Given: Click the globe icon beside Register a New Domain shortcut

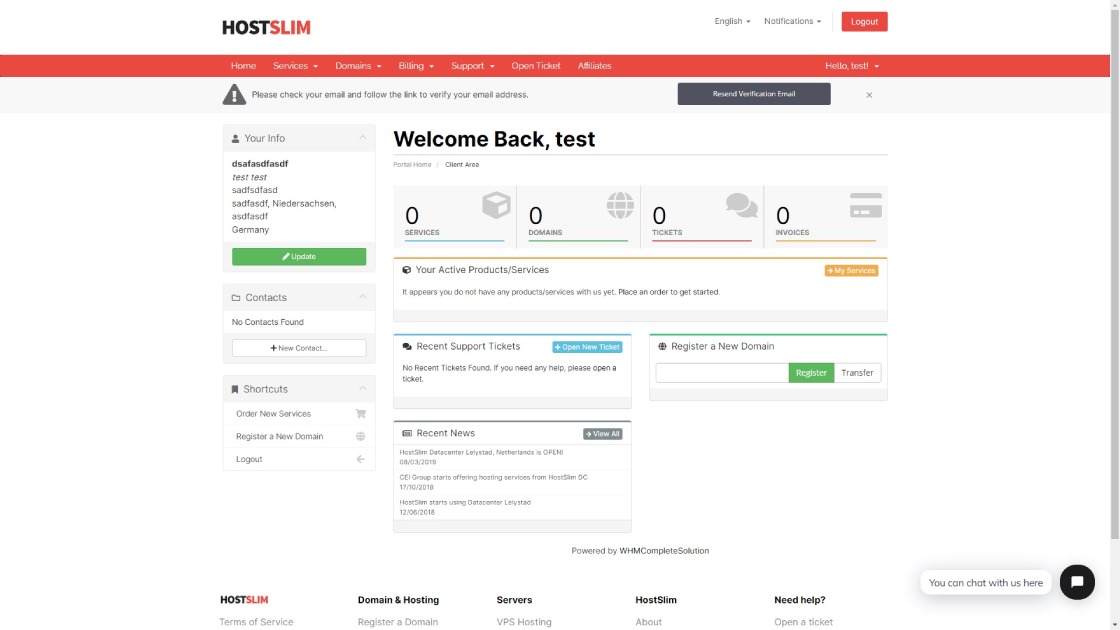Looking at the screenshot, I should click(360, 436).
